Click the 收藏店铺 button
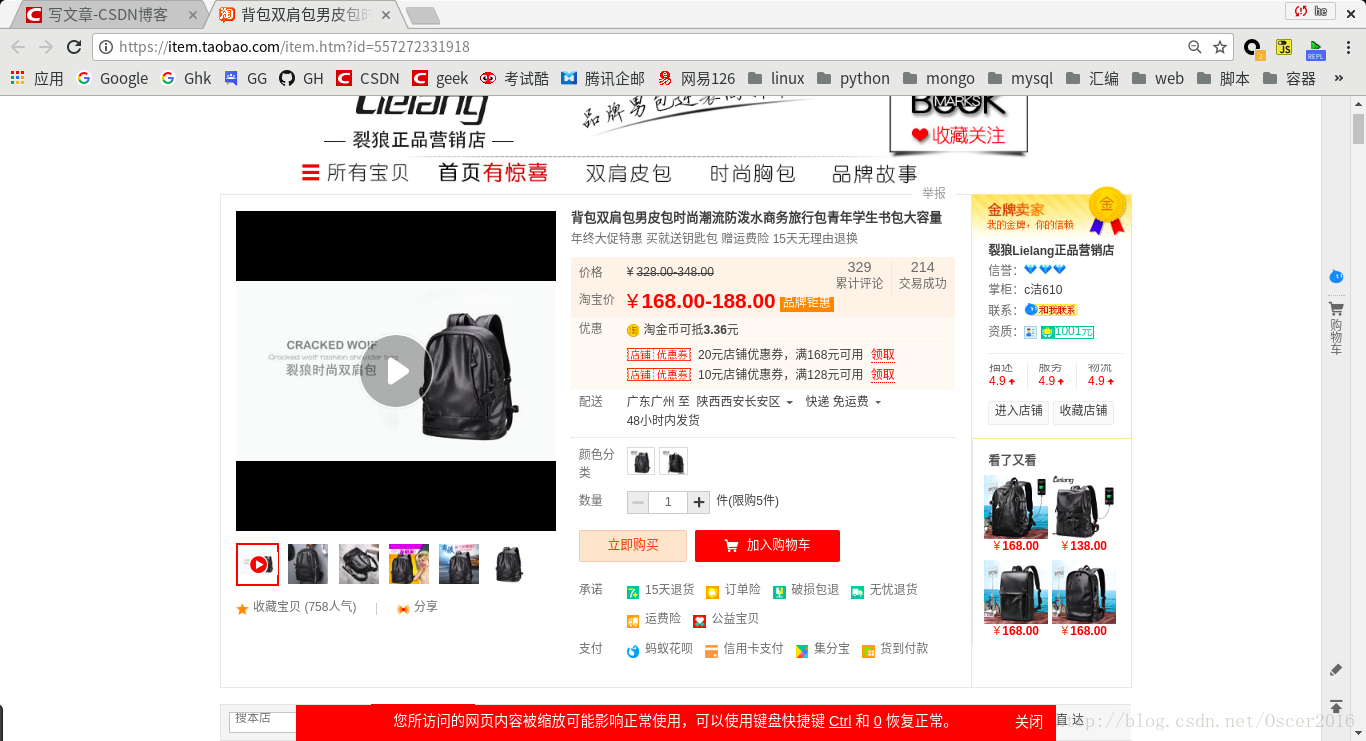 [x=1084, y=411]
